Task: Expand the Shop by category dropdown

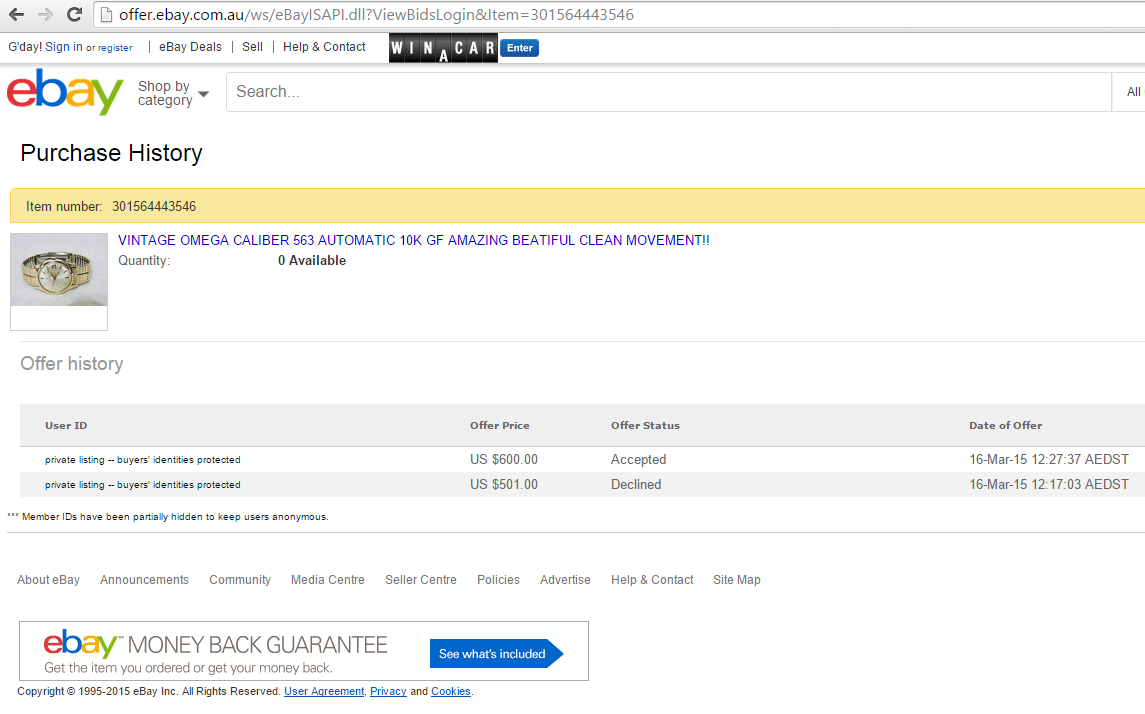Action: click(173, 93)
